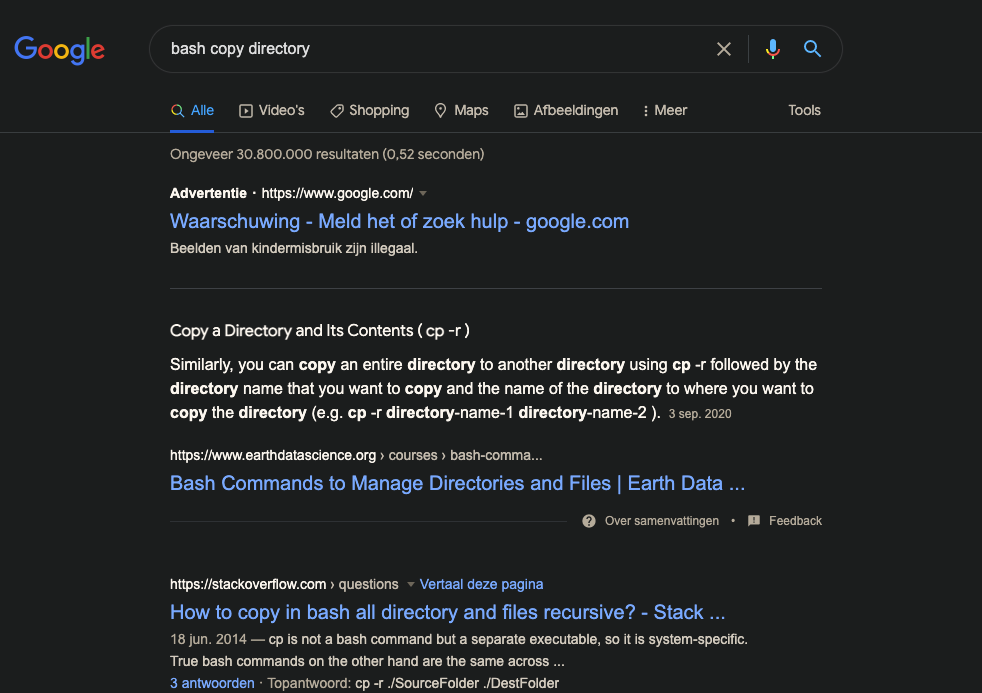Screen dimensions: 982x693
Task: Click the Shopping tab tag icon
Action: coord(337,111)
